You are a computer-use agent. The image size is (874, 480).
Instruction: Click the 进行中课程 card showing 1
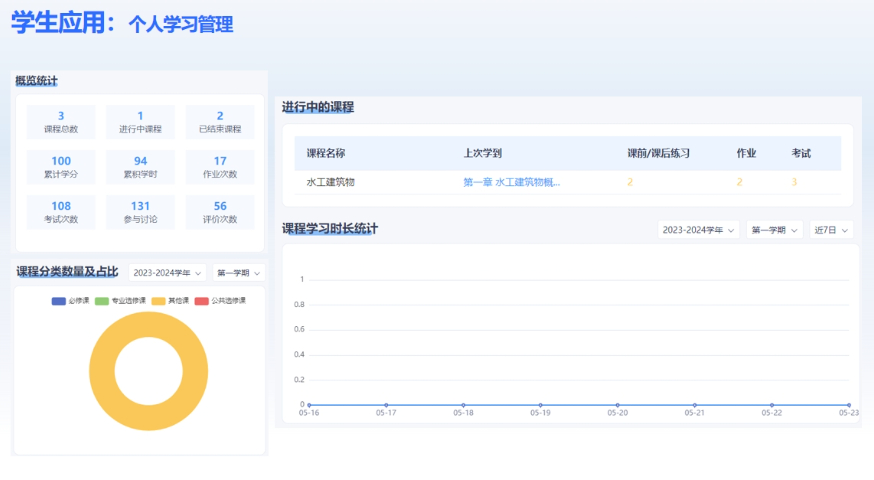140,122
